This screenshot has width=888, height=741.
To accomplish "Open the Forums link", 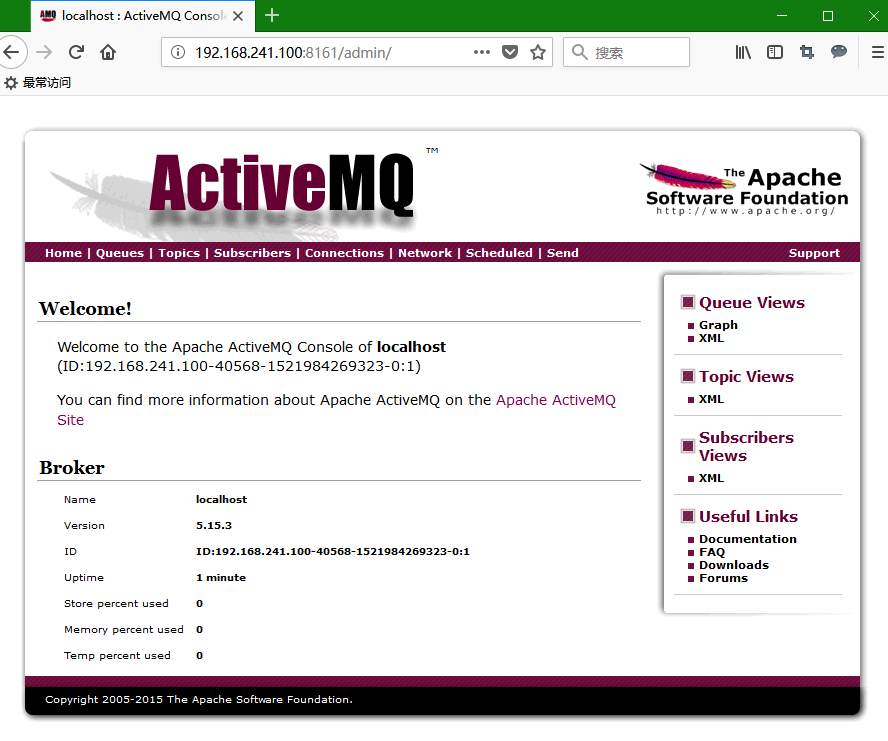I will coord(723,578).
